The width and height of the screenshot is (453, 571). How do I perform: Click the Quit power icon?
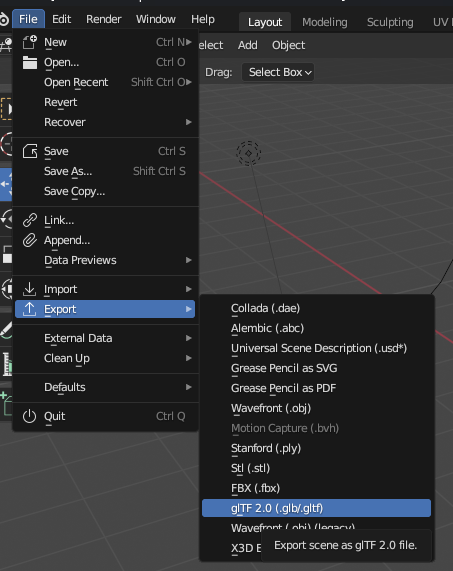29,416
